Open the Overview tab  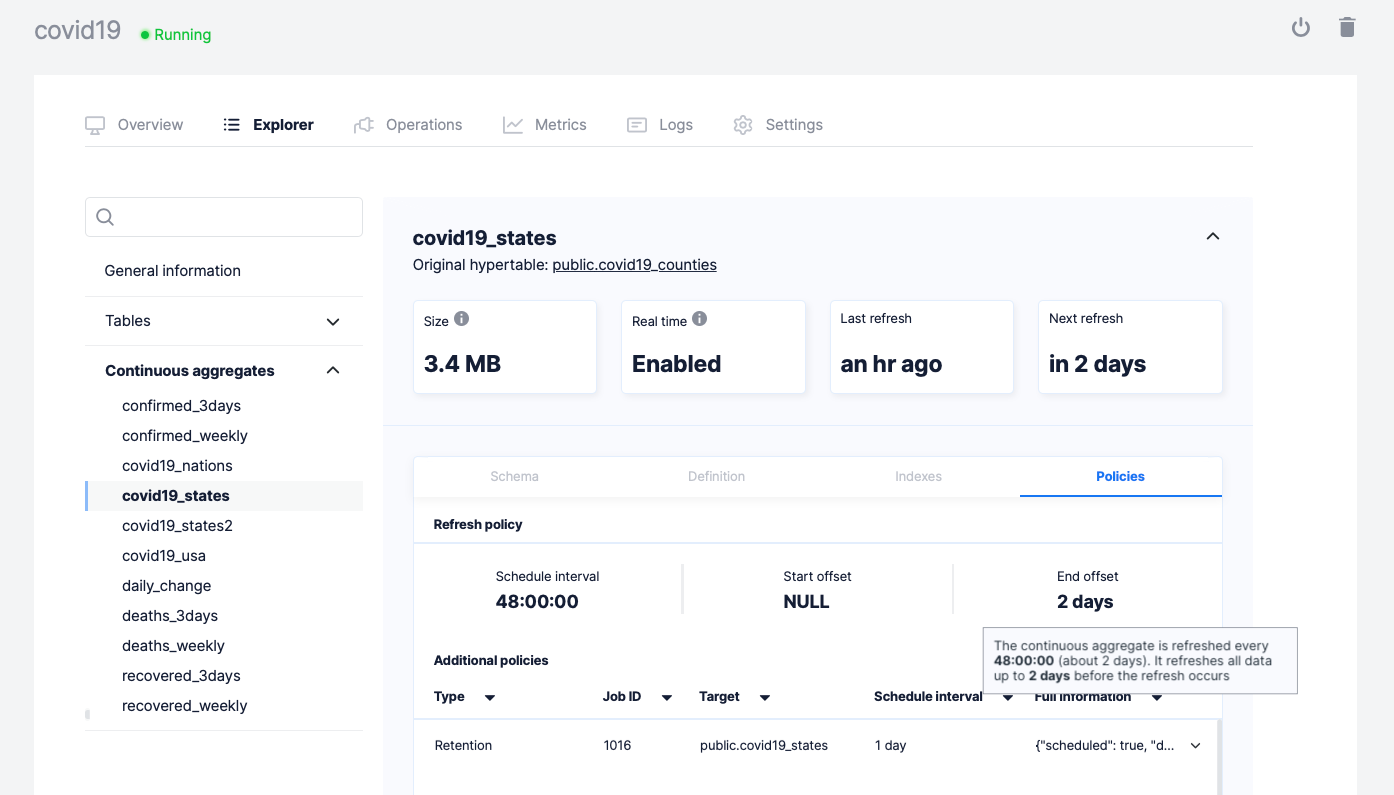tap(135, 125)
